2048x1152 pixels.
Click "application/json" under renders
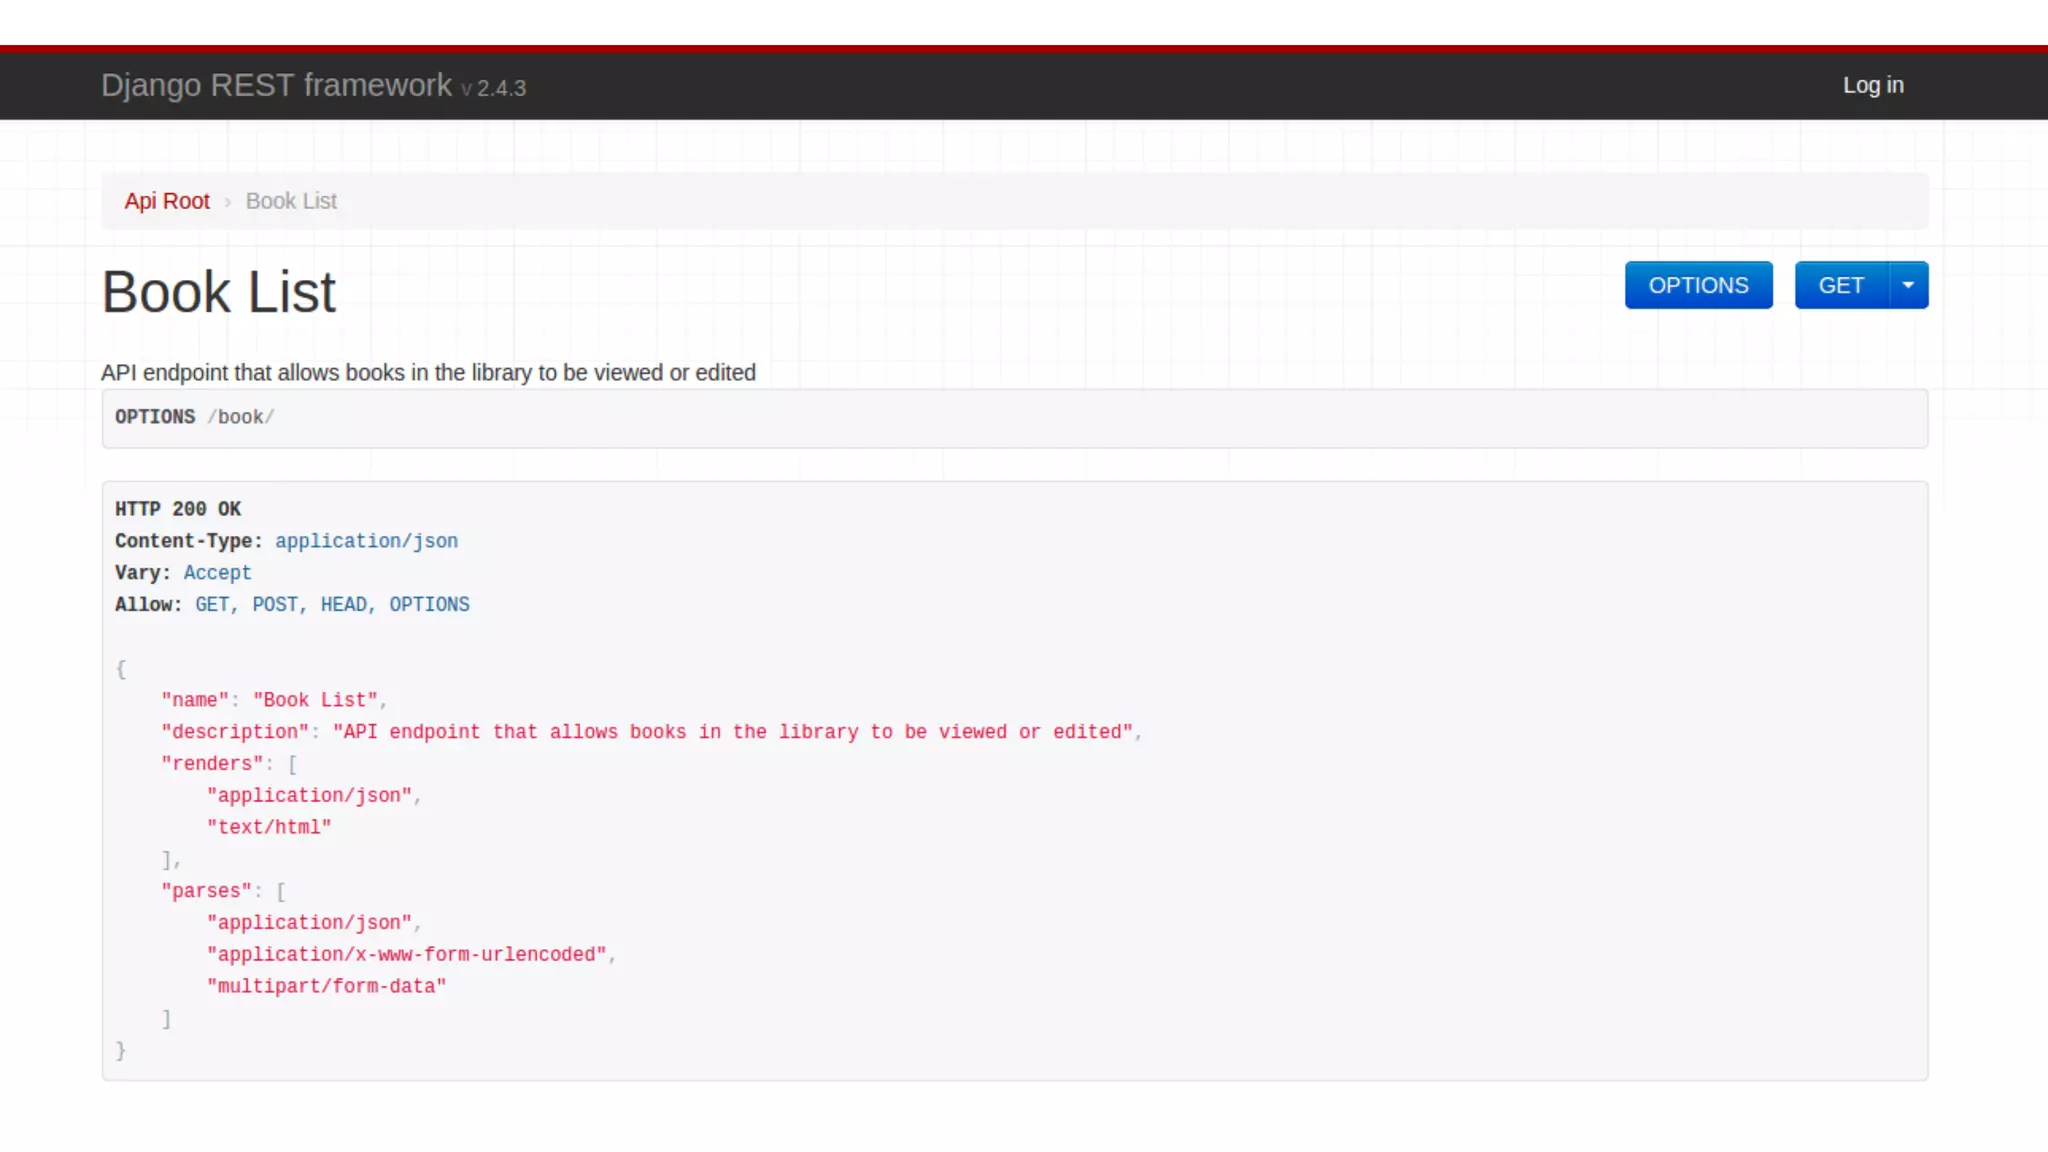(309, 796)
